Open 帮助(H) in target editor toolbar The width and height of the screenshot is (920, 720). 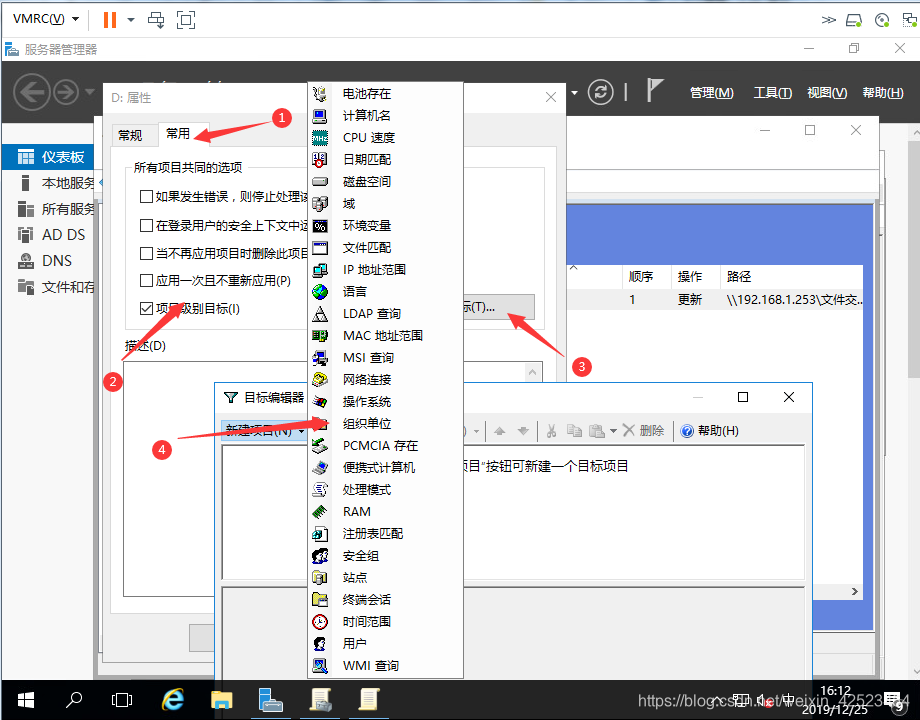709,431
